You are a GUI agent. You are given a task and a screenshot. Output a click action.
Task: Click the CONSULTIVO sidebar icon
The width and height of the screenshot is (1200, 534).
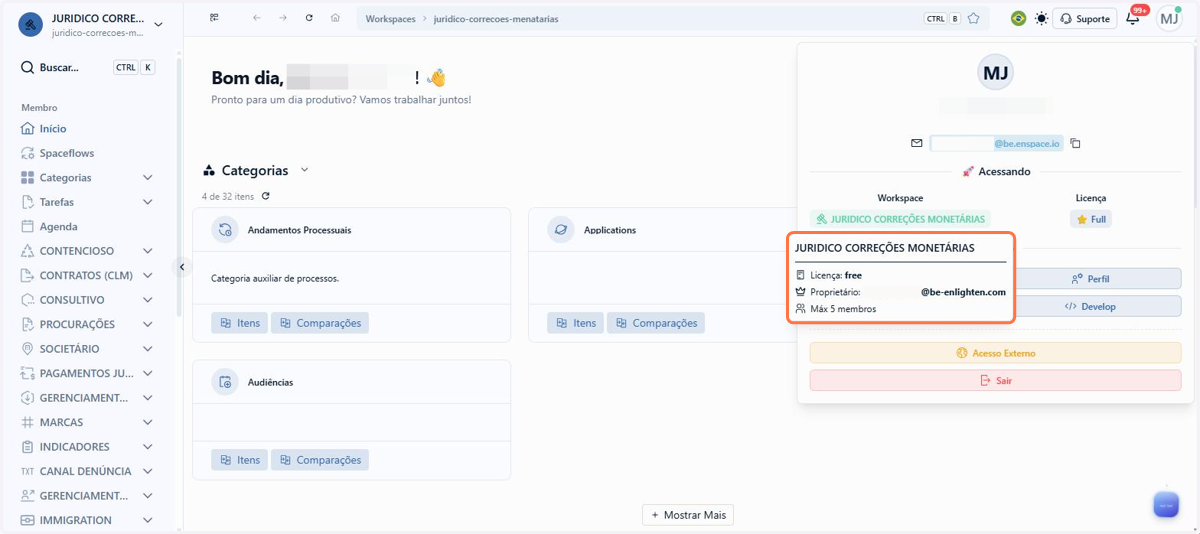(x=28, y=300)
